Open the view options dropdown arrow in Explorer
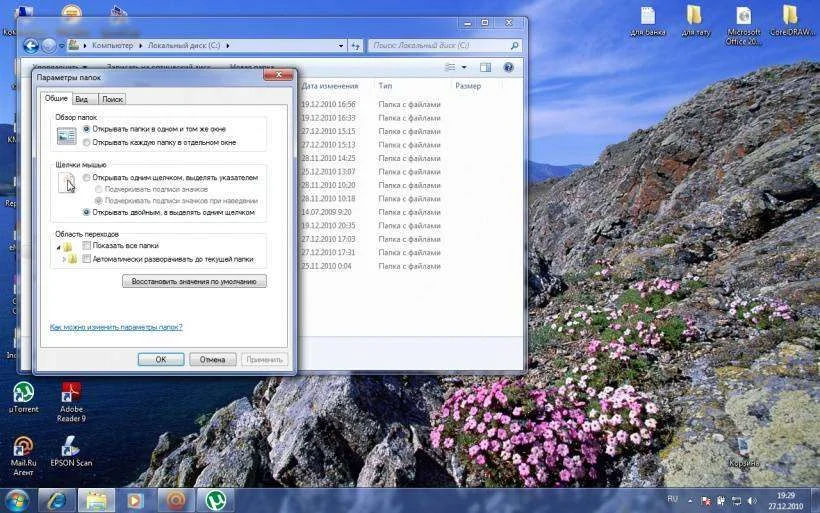This screenshot has height=513, width=820. (x=464, y=67)
